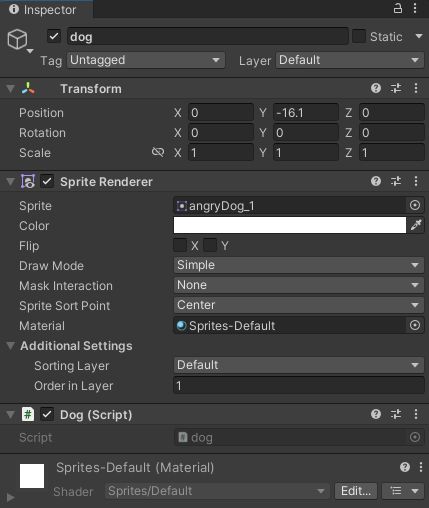The height and width of the screenshot is (508, 429).
Task: Click the color eyedropper icon
Action: (416, 225)
